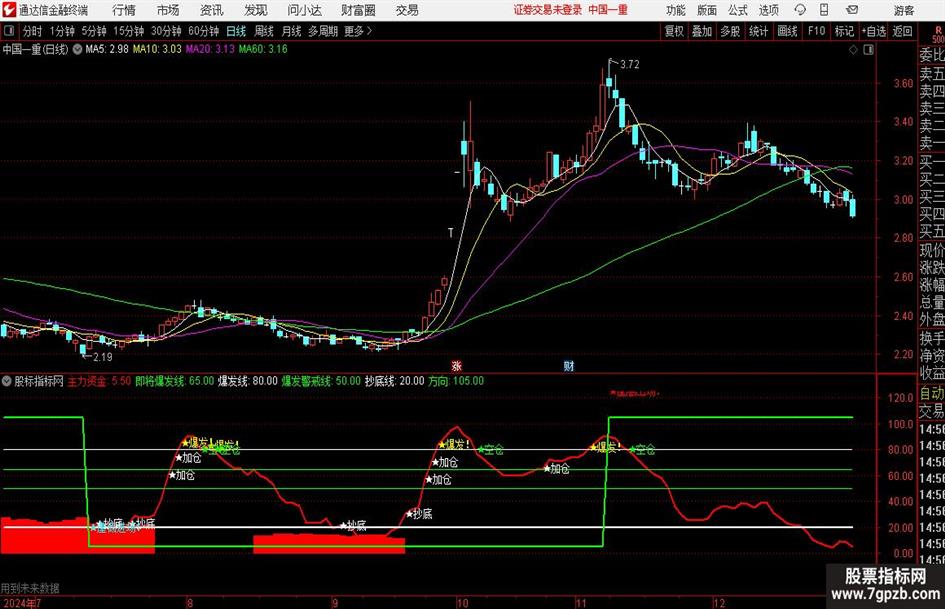Open the 行情 menu
The height and width of the screenshot is (609, 945).
(124, 10)
